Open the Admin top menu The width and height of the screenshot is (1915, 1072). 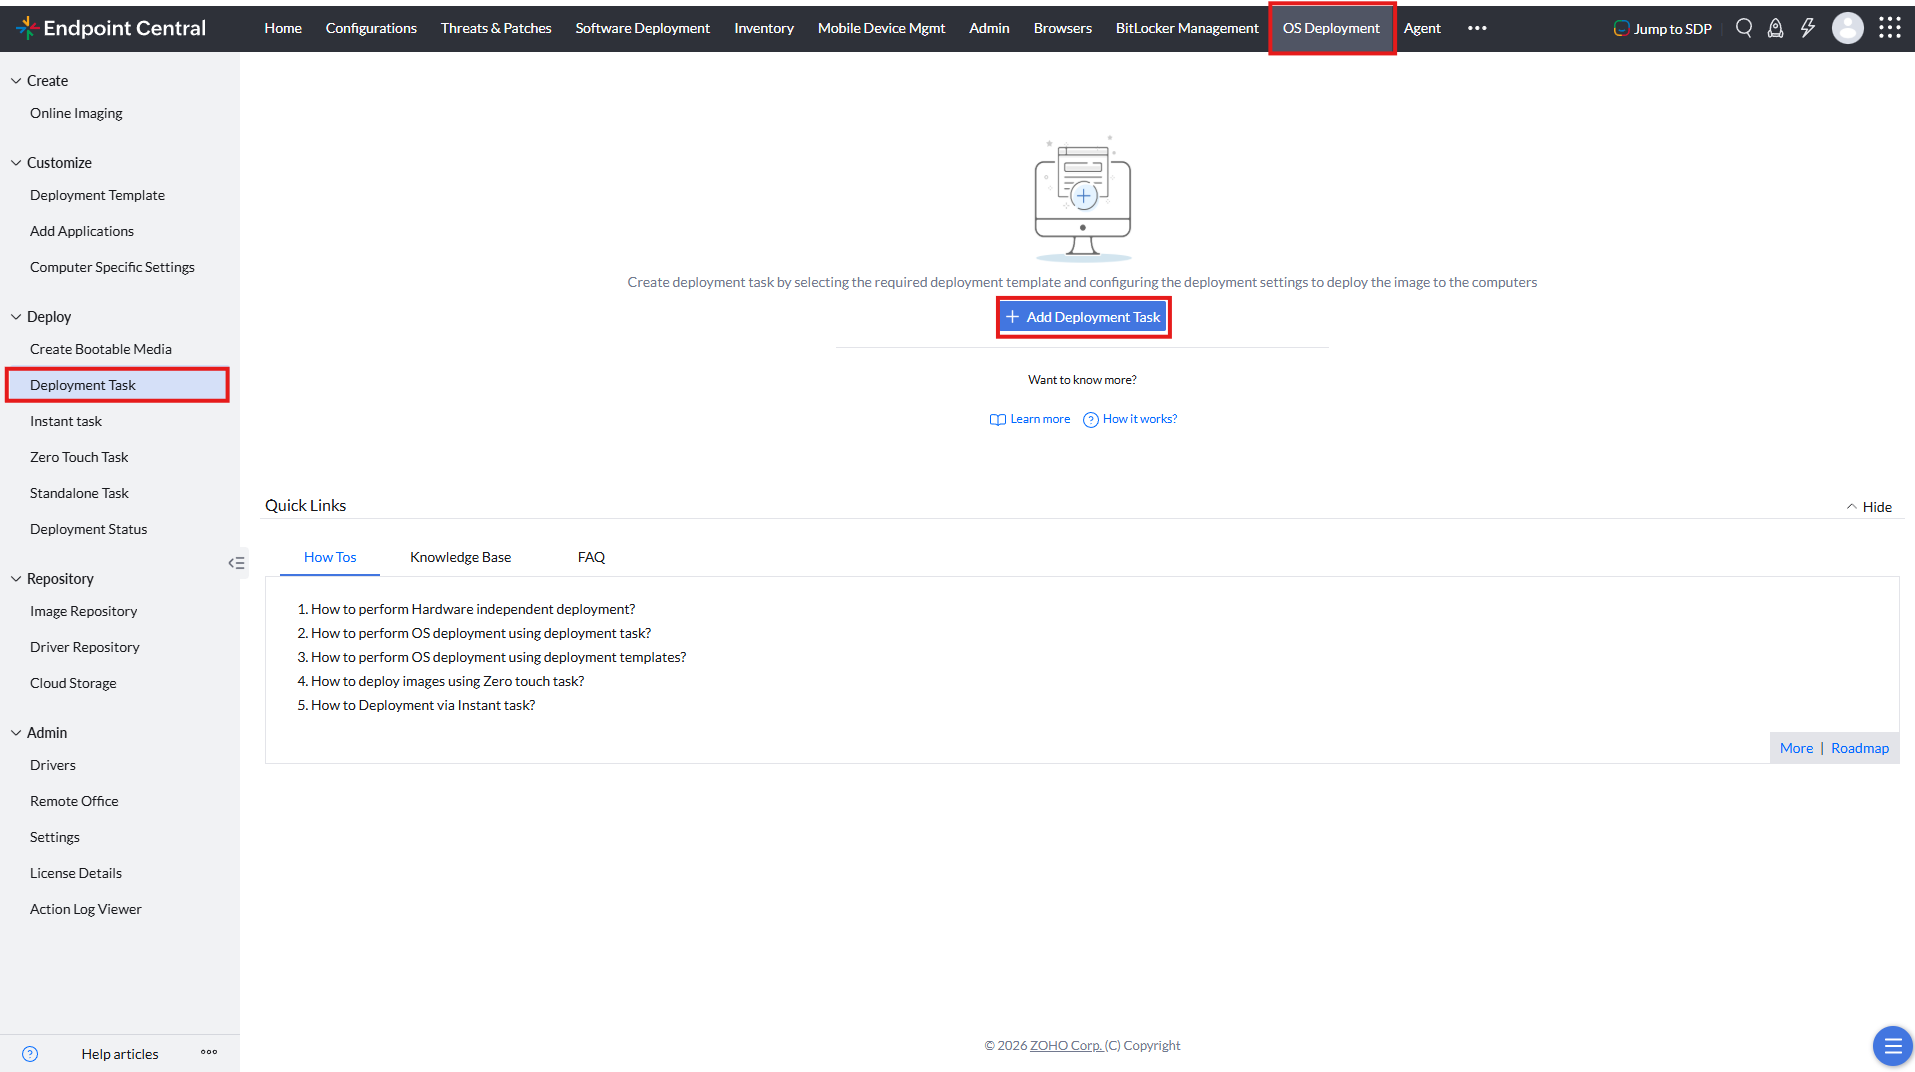[x=989, y=28]
